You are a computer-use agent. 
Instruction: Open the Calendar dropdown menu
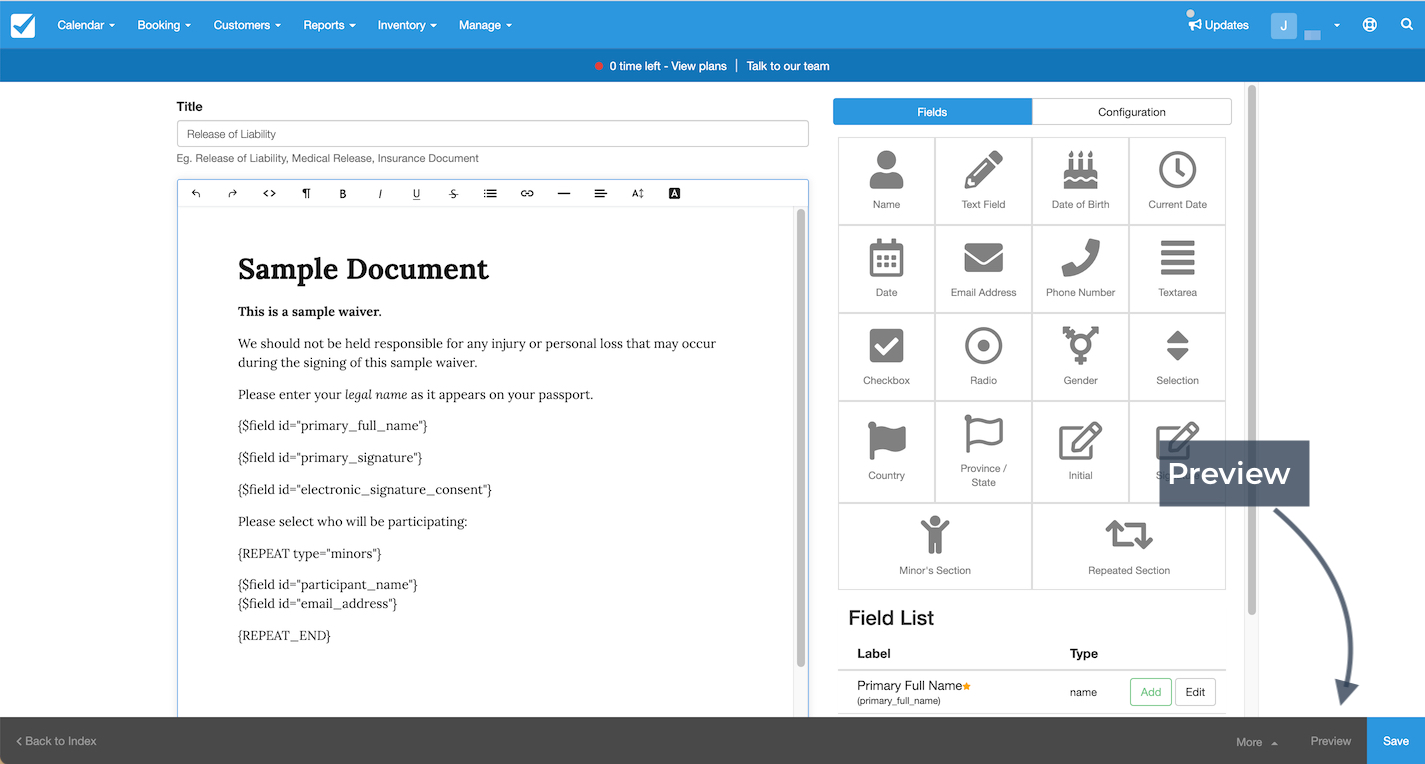click(86, 25)
